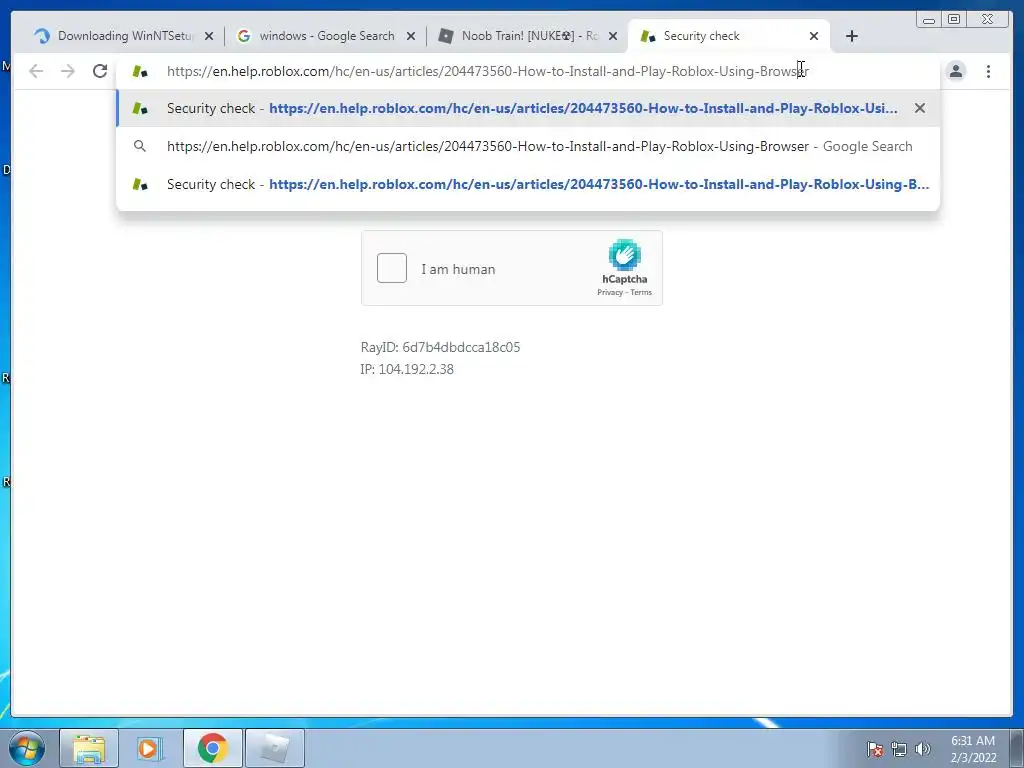Restore down the Chrome window
The image size is (1024, 768).
tap(953, 20)
